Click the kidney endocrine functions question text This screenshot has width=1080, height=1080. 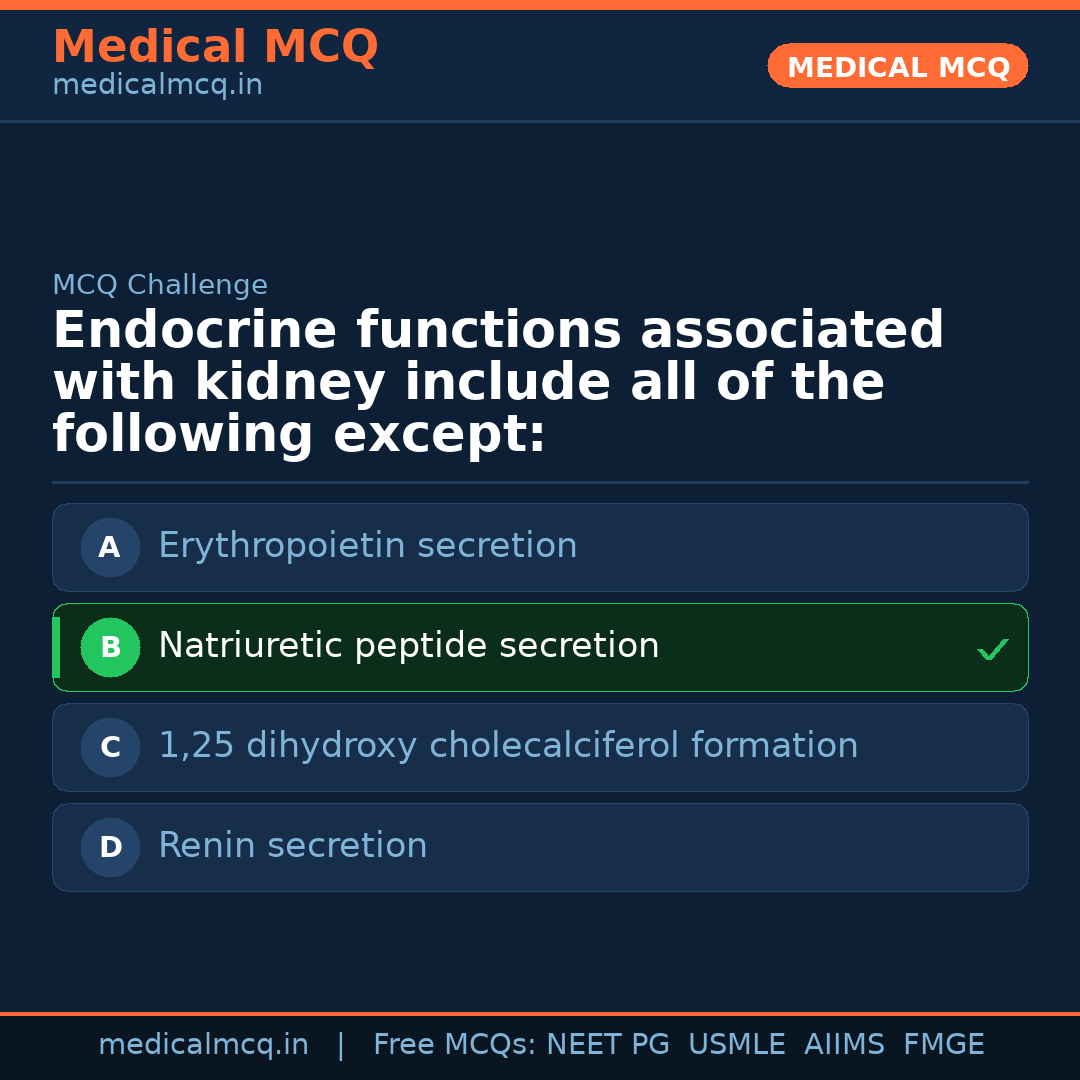pos(498,383)
